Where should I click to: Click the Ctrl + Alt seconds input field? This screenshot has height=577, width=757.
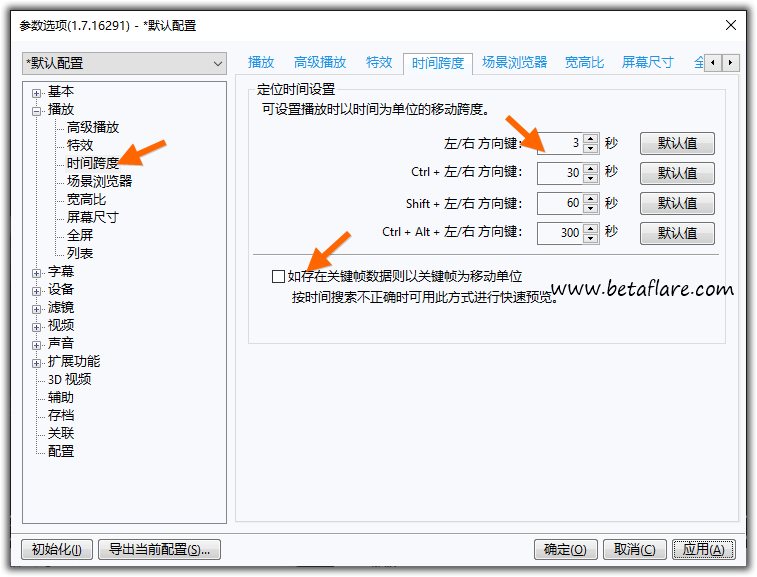(x=560, y=234)
